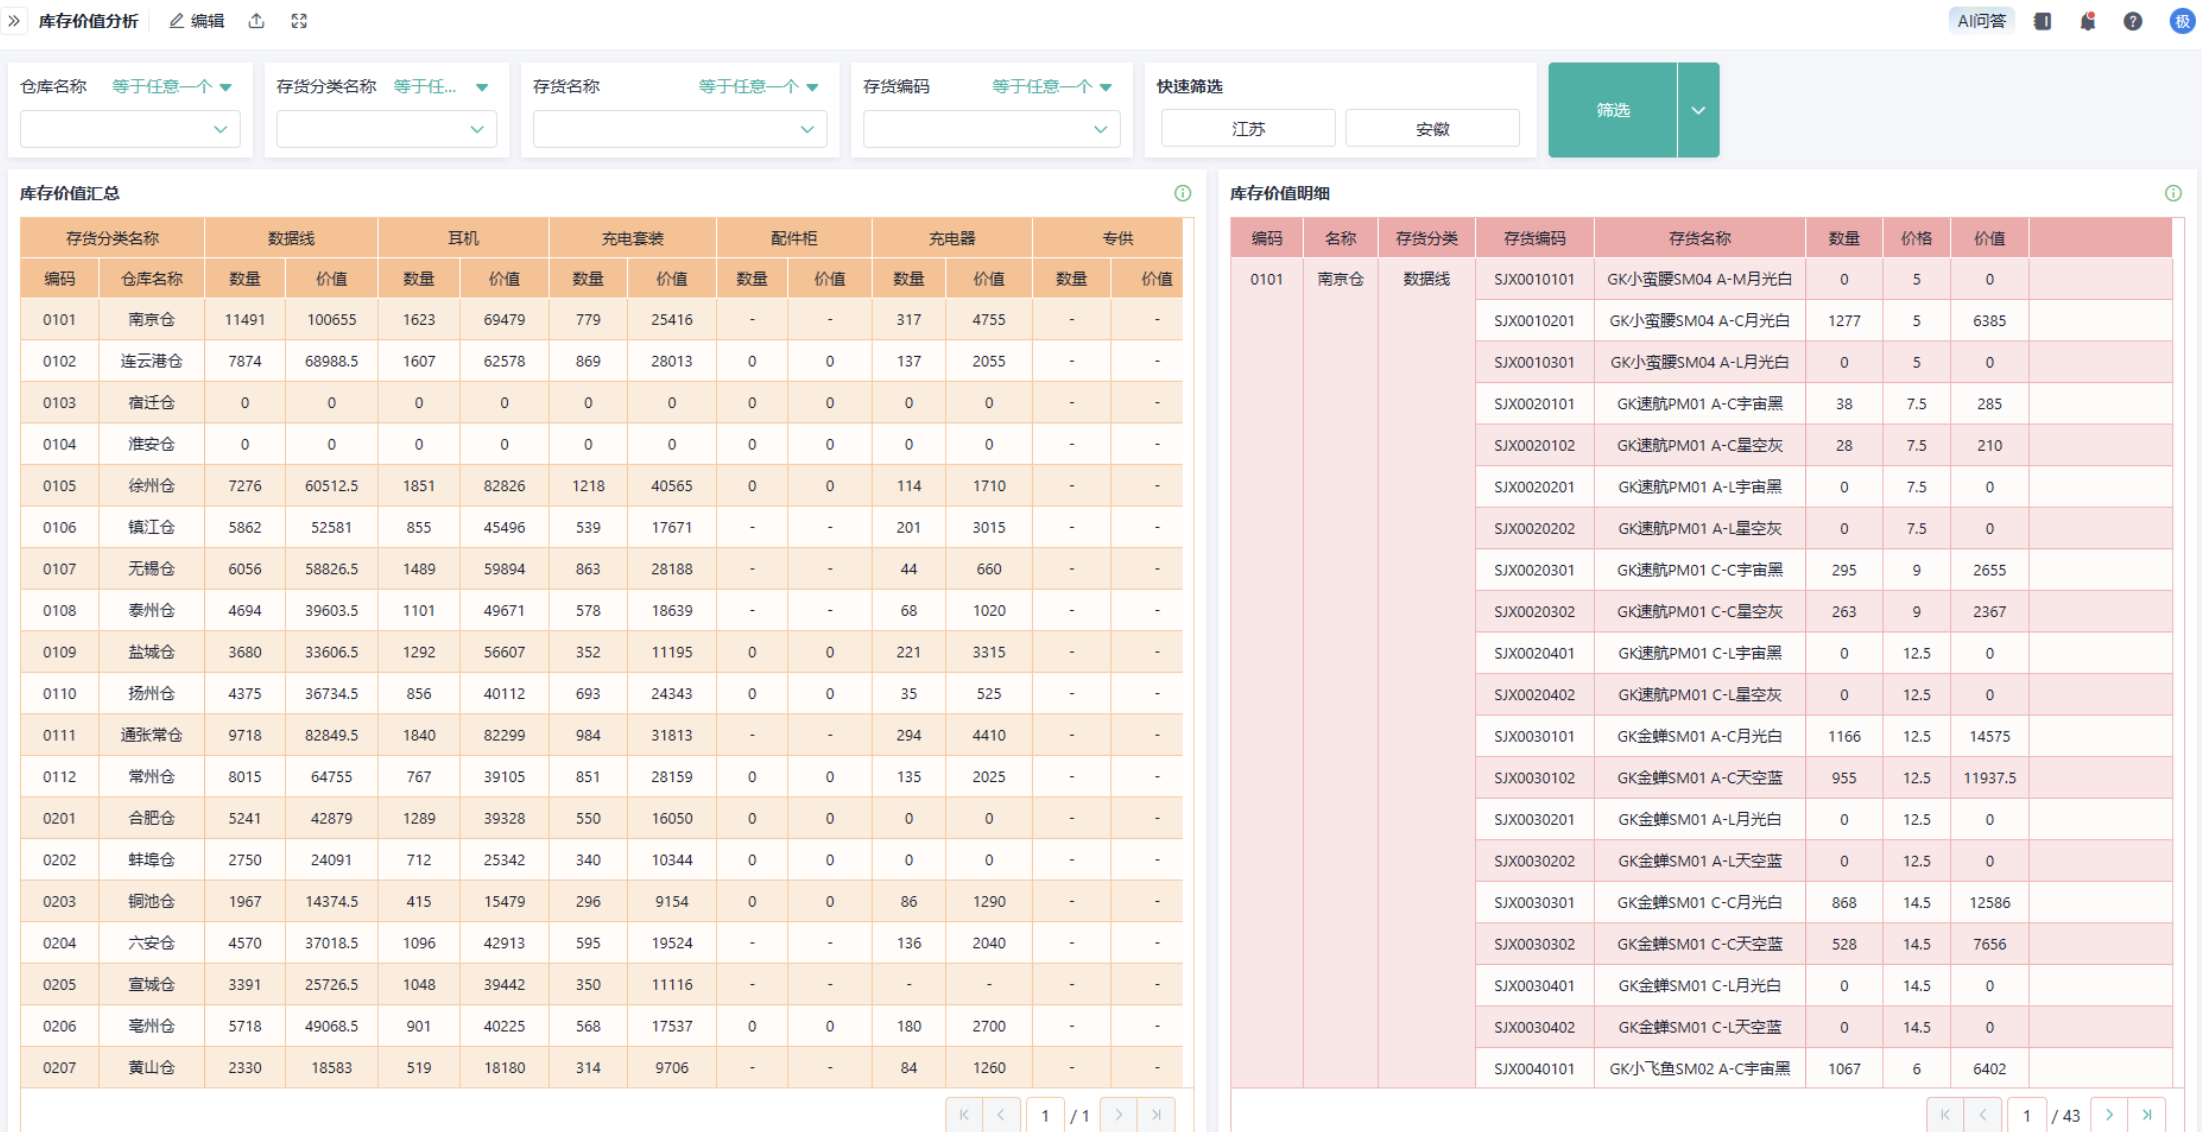Screen dimensions: 2202x1132
Task: Enter fullscreen using the expand icon
Action: 299,21
